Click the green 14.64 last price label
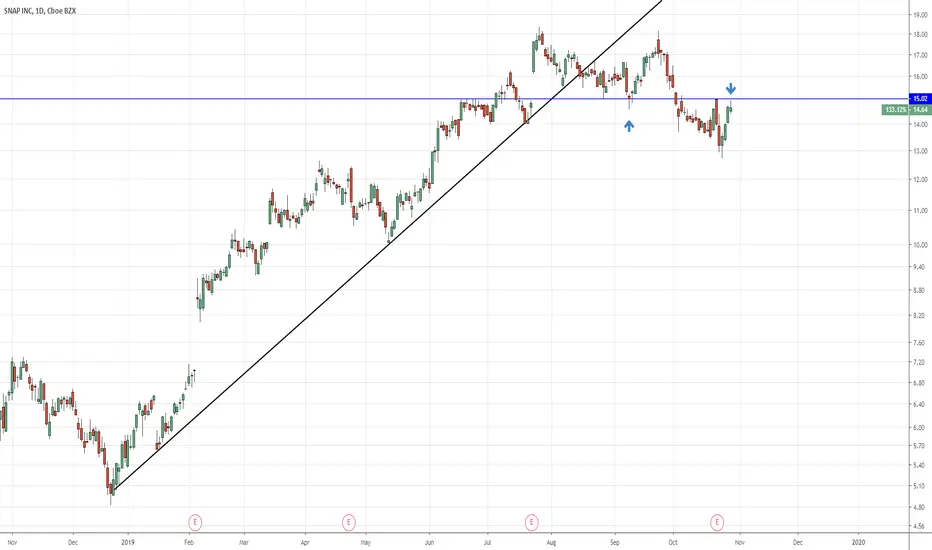The height and width of the screenshot is (550, 932). point(920,109)
